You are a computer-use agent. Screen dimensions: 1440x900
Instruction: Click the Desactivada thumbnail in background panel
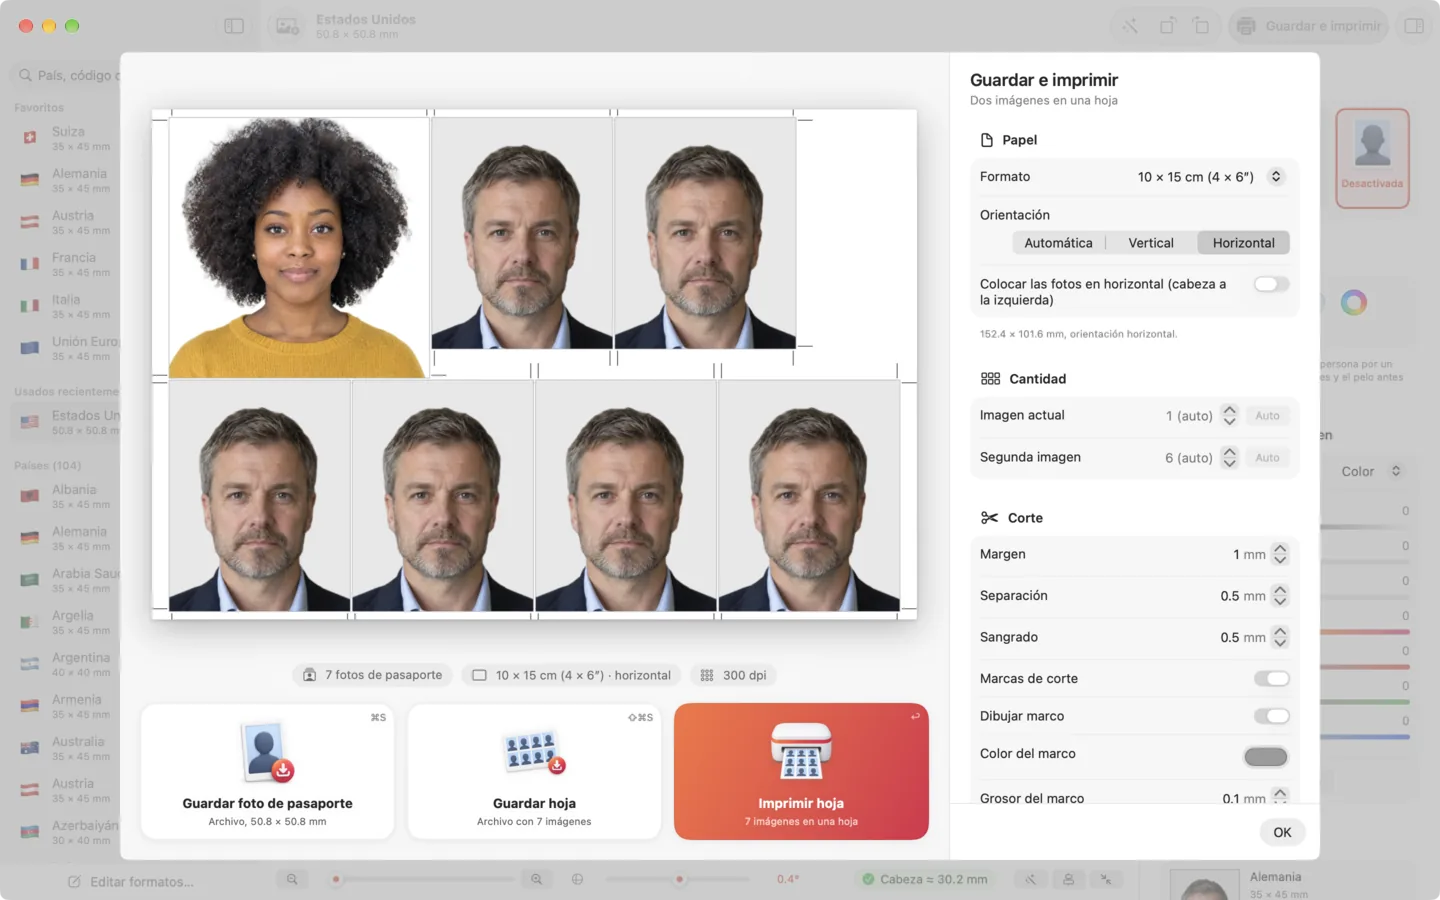1372,158
